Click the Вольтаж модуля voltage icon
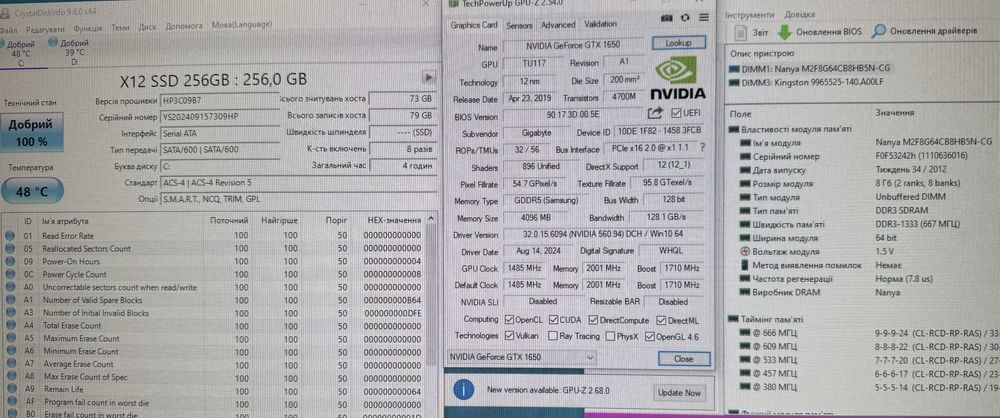Screen dimensions: 1000x418 tap(746, 251)
